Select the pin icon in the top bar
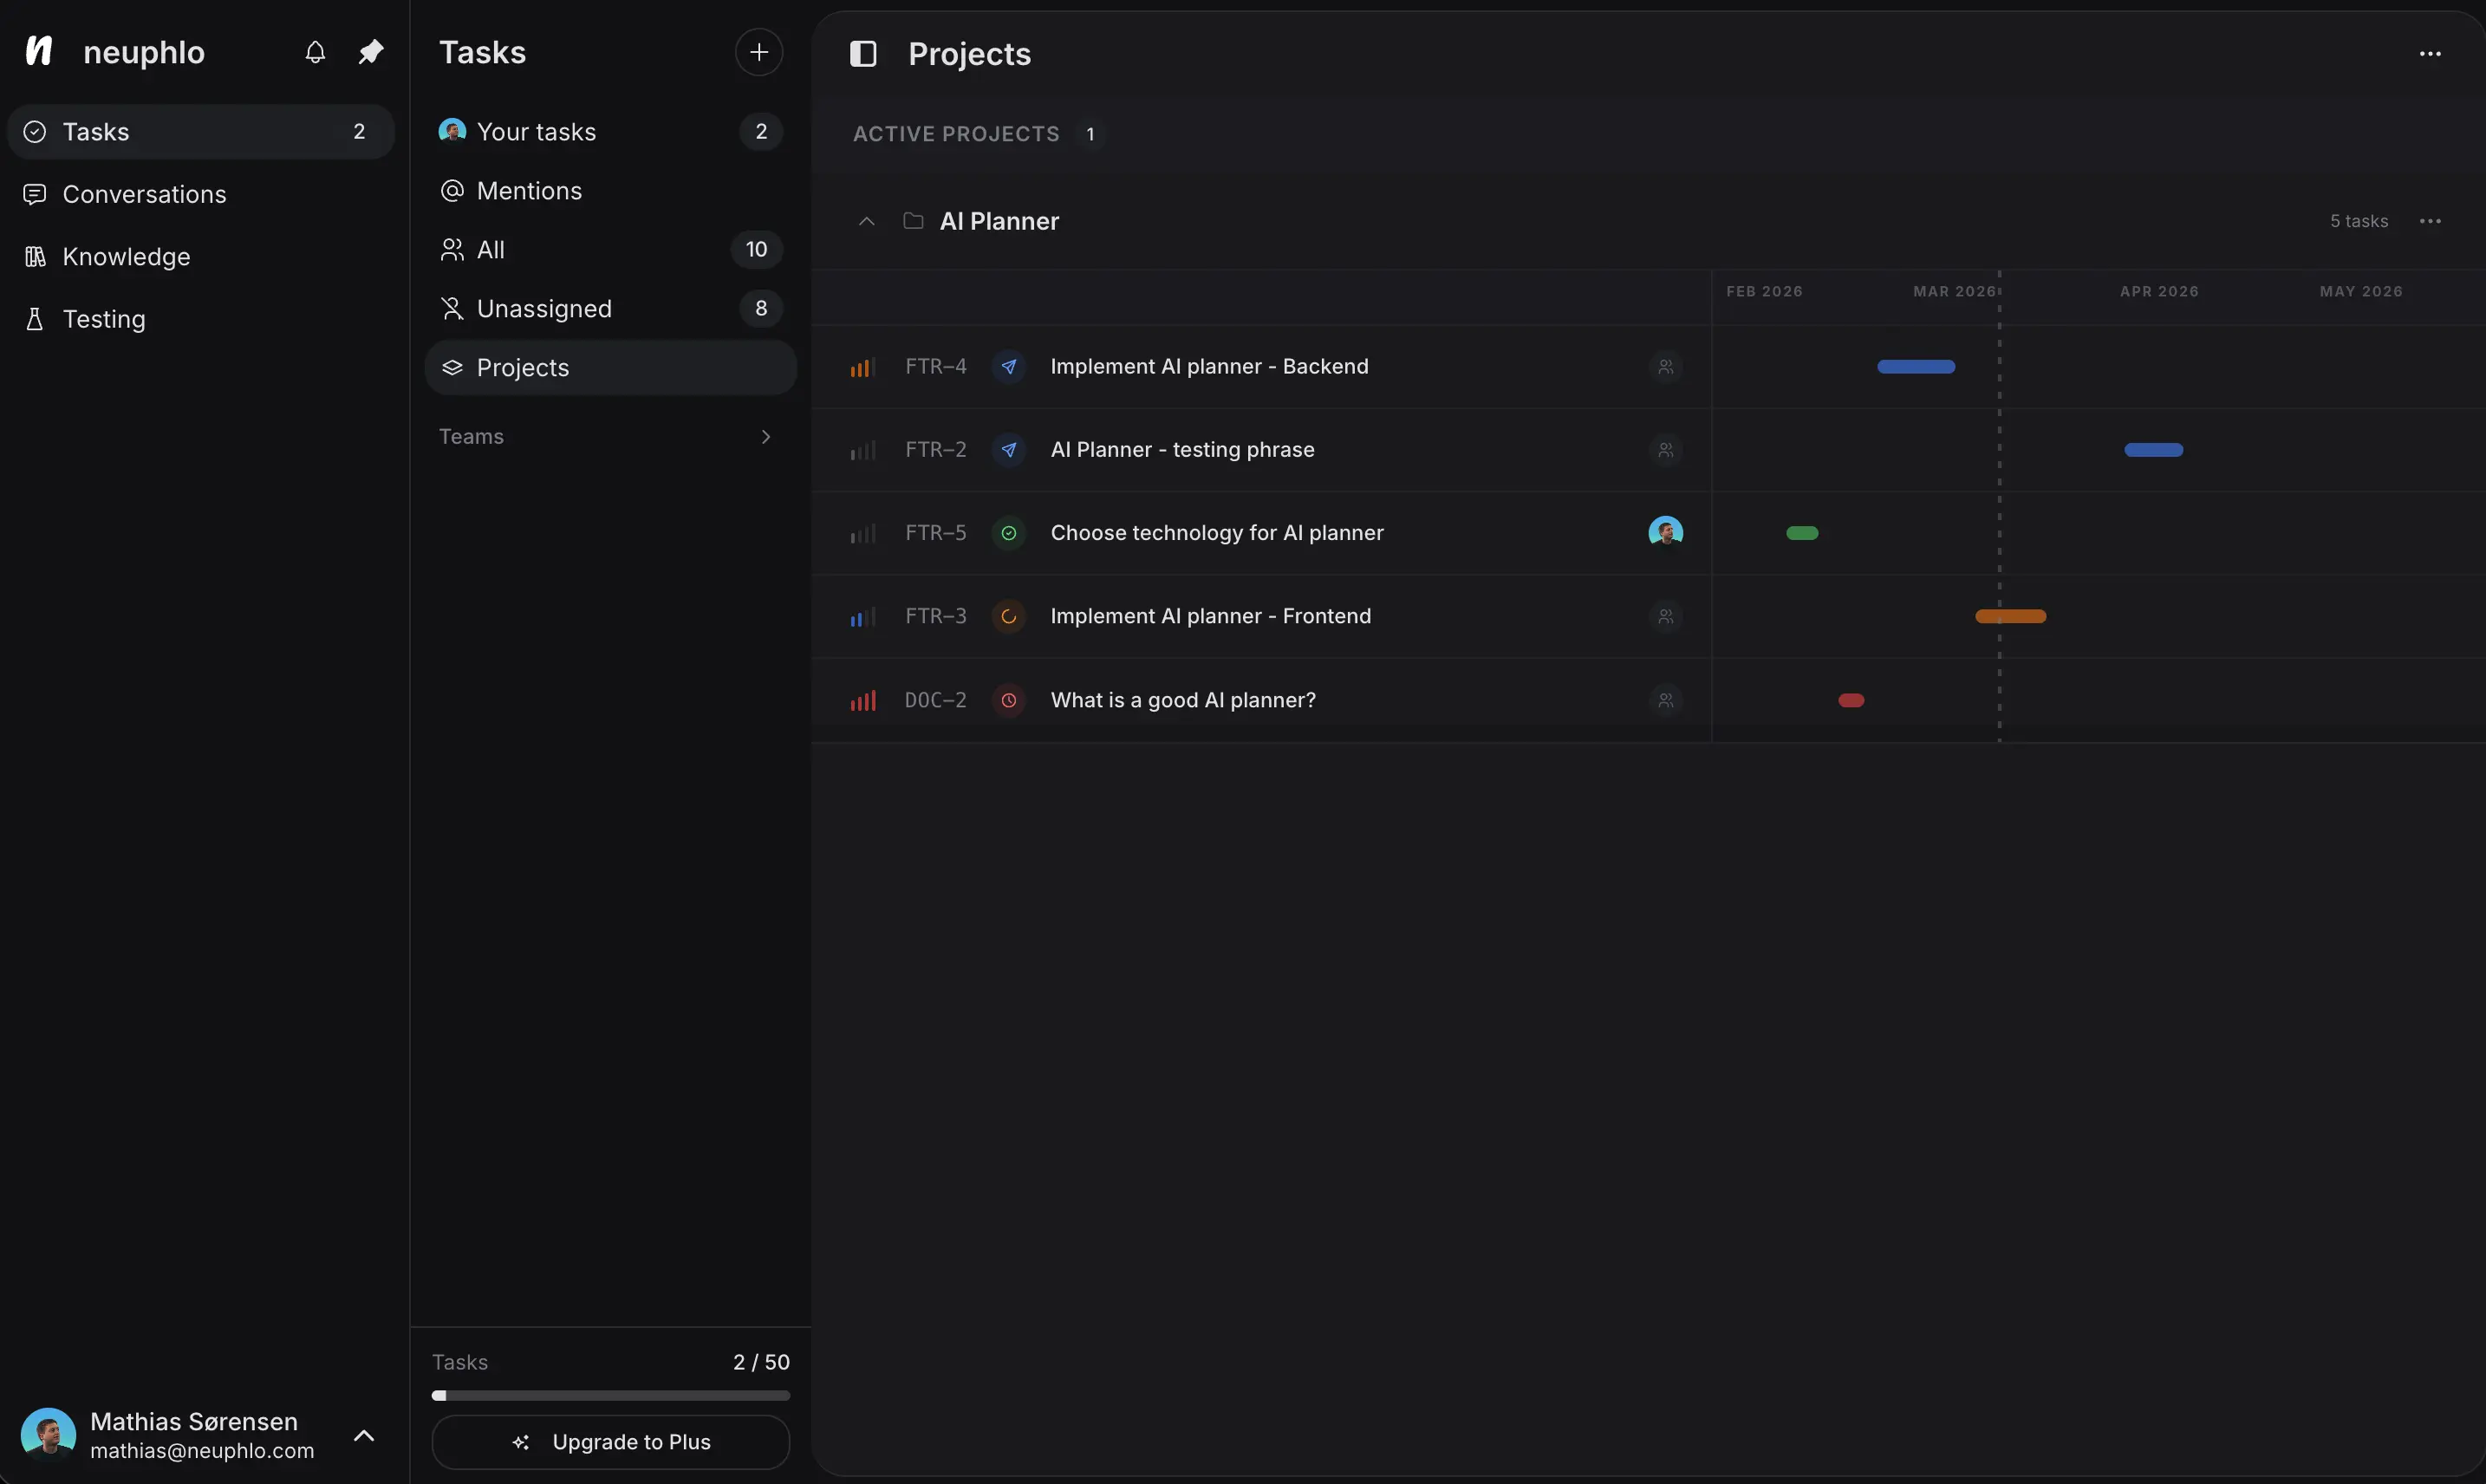Screen dimensions: 2486x1484 point(370,52)
